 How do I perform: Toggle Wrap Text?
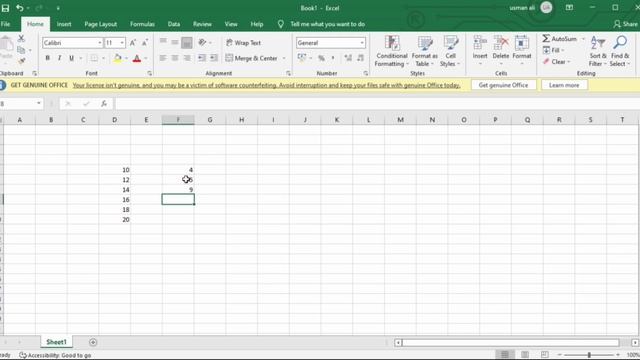243,42
